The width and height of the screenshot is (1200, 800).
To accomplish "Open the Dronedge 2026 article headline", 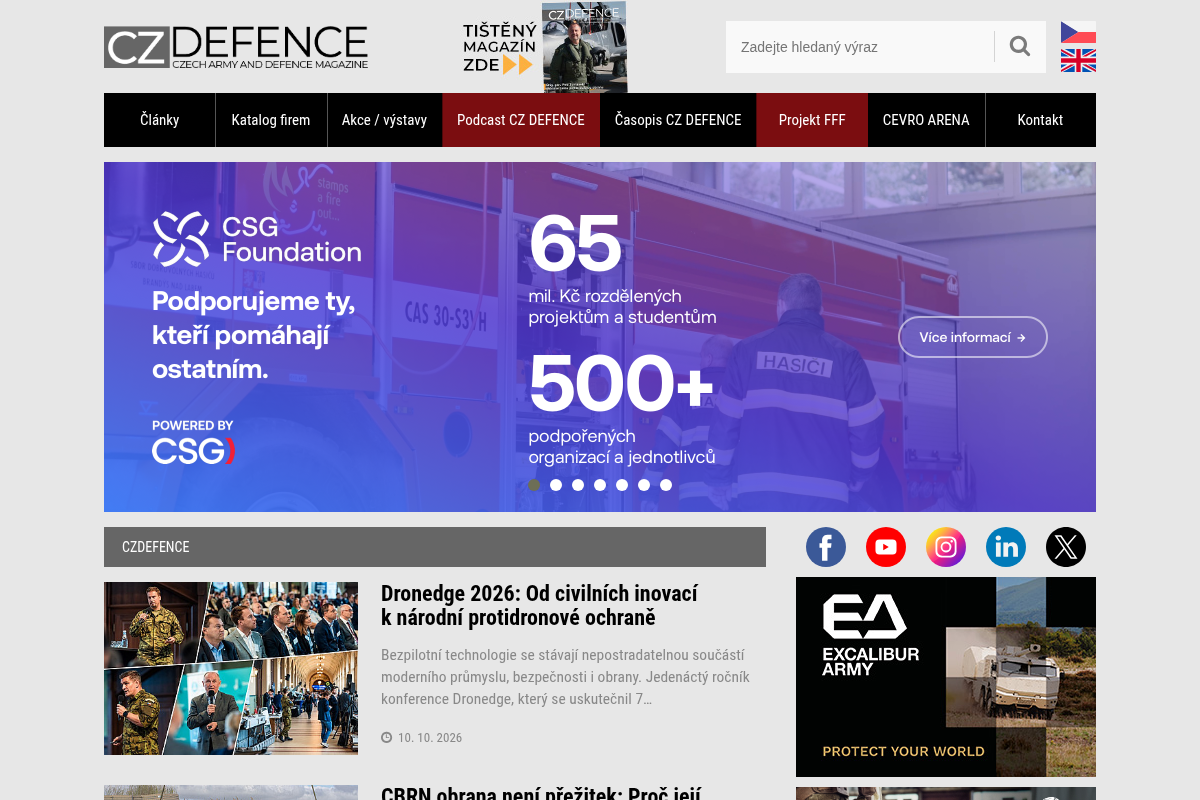I will (x=539, y=605).
